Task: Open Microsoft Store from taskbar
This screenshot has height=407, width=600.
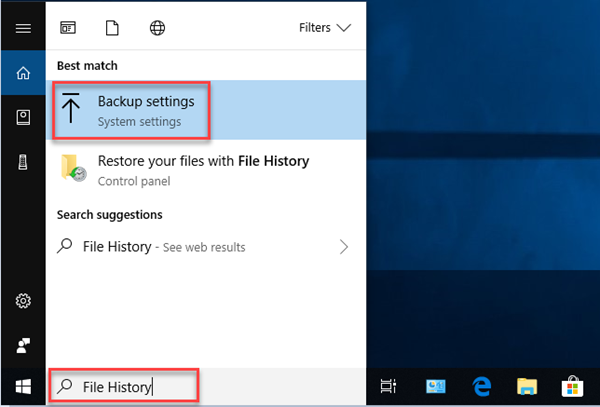Action: pyautogui.click(x=572, y=387)
